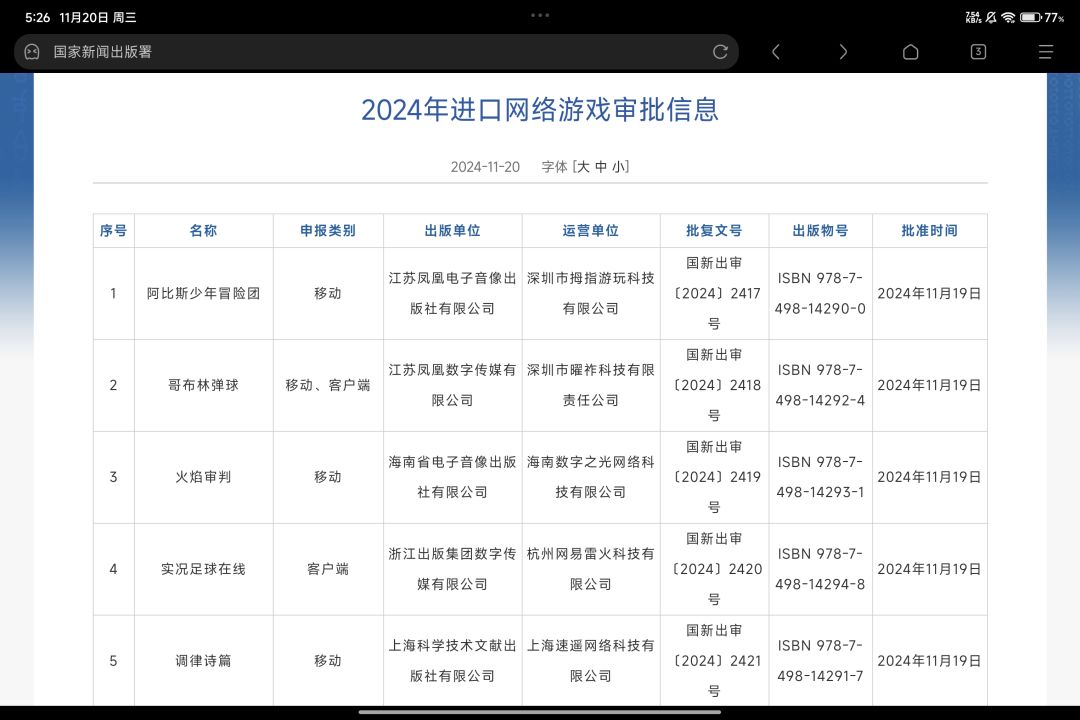This screenshot has width=1080, height=720.
Task: Click operator 上海速遥网络科技有限公司
Action: pyautogui.click(x=590, y=661)
